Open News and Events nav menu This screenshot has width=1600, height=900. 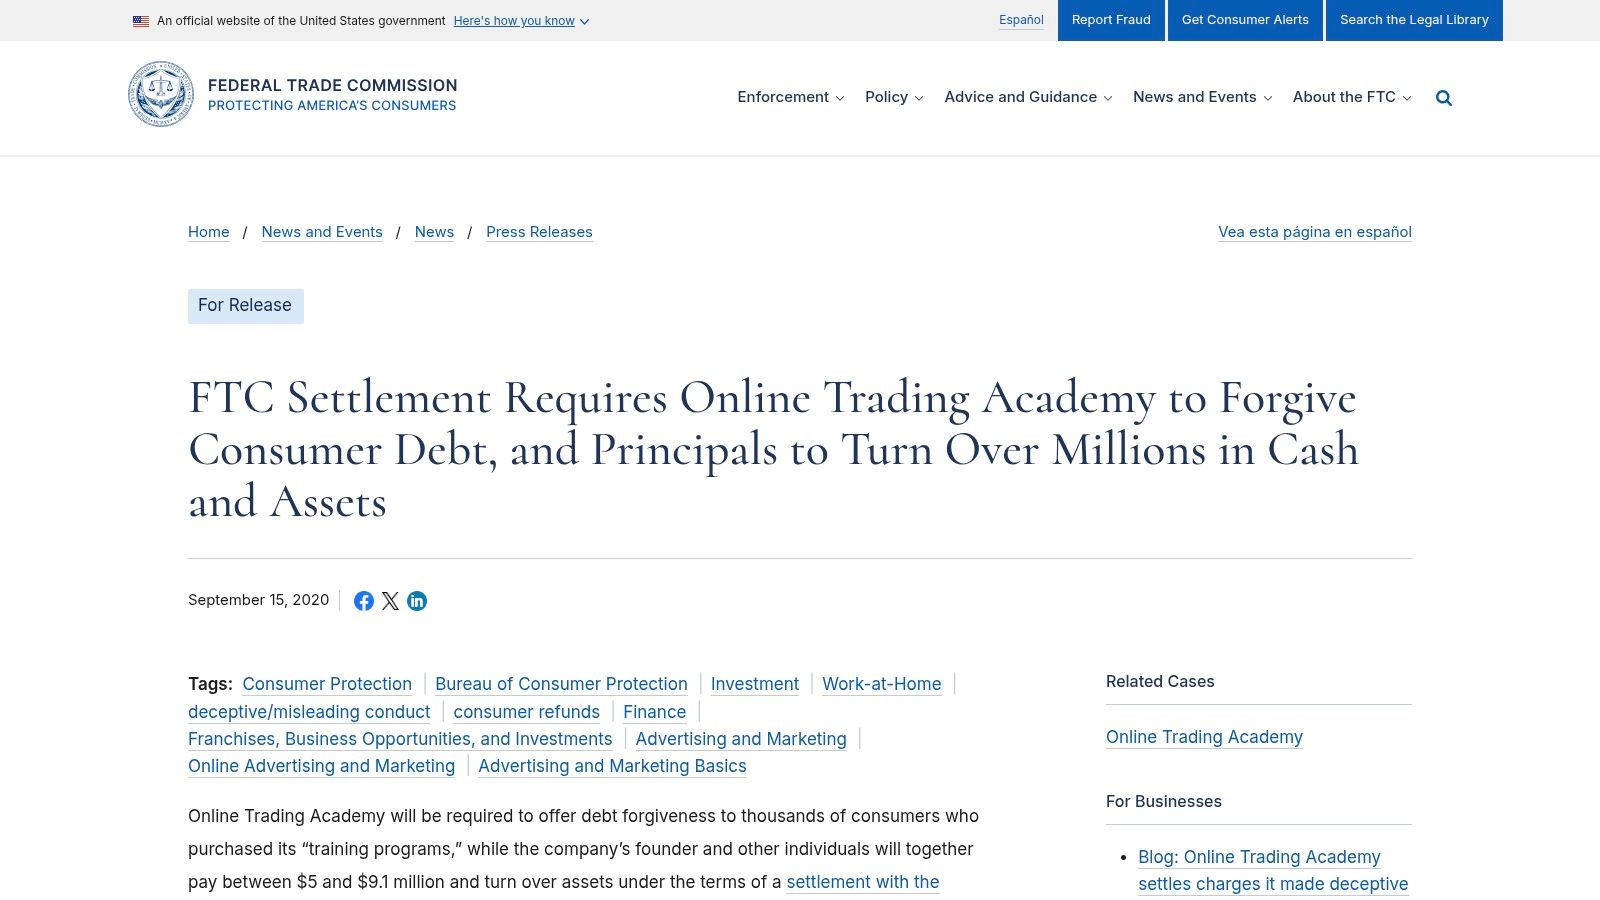coord(1202,97)
